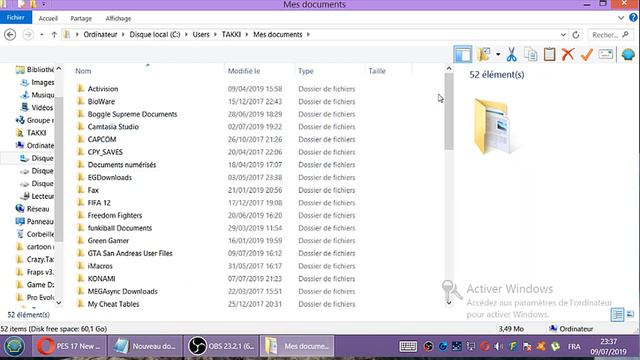Open OBS 23.2.1 taskbar item
This screenshot has height=360, width=640.
221,347
